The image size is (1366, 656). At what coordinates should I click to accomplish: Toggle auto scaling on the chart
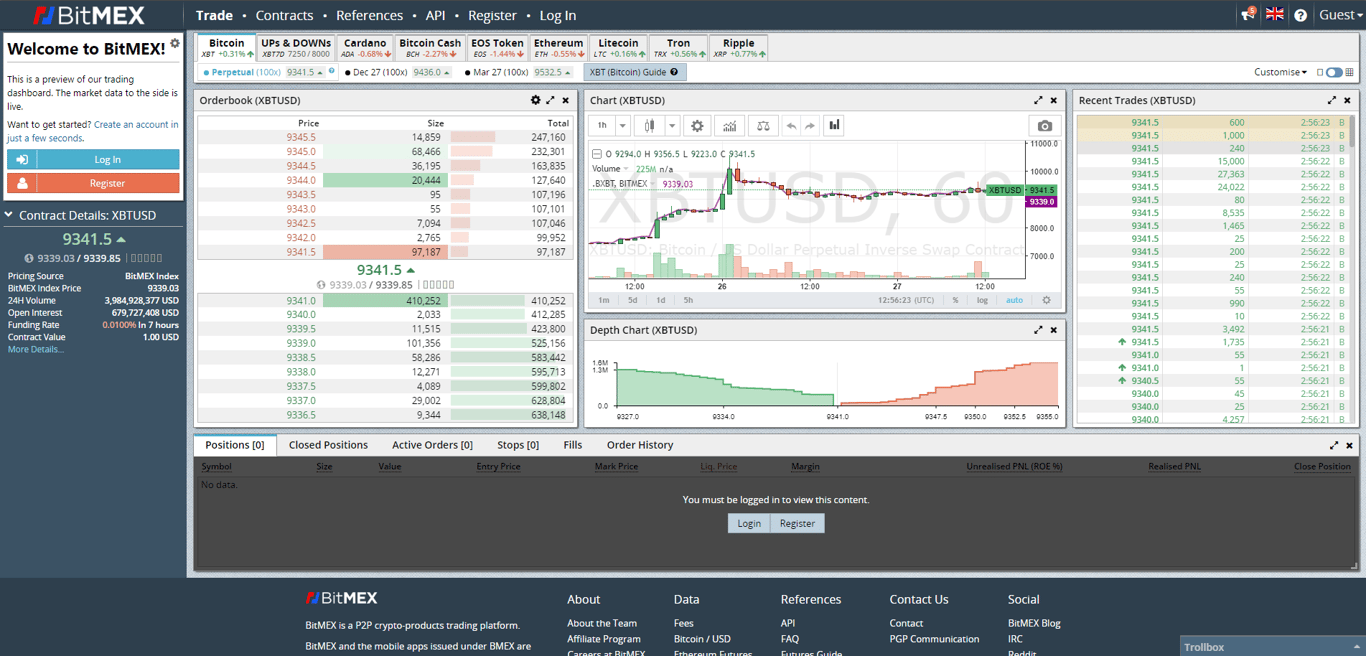1015,298
